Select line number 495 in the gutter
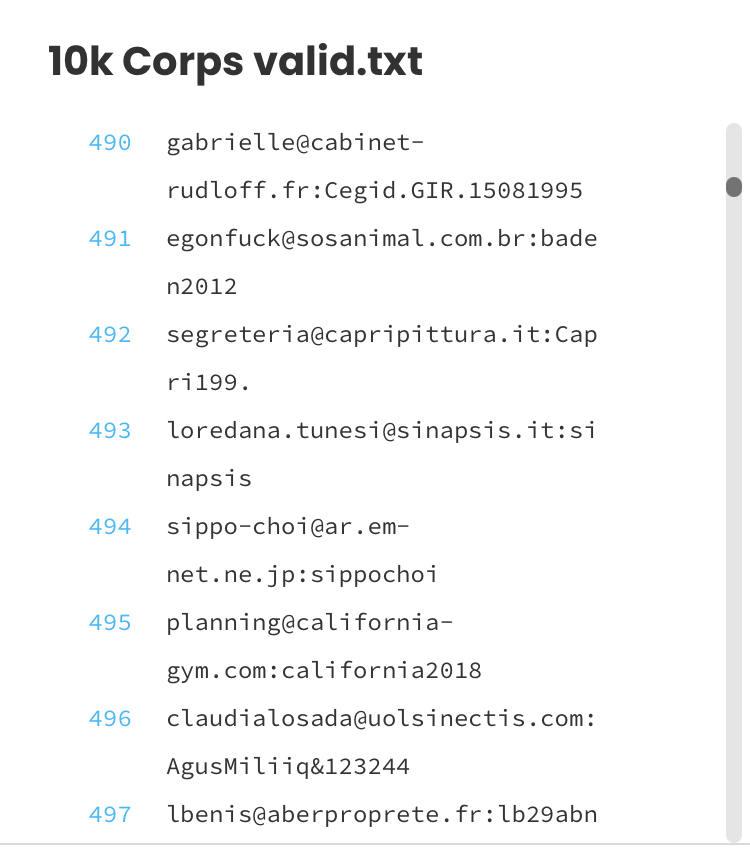Screen dimensions: 750x853 (x=110, y=623)
